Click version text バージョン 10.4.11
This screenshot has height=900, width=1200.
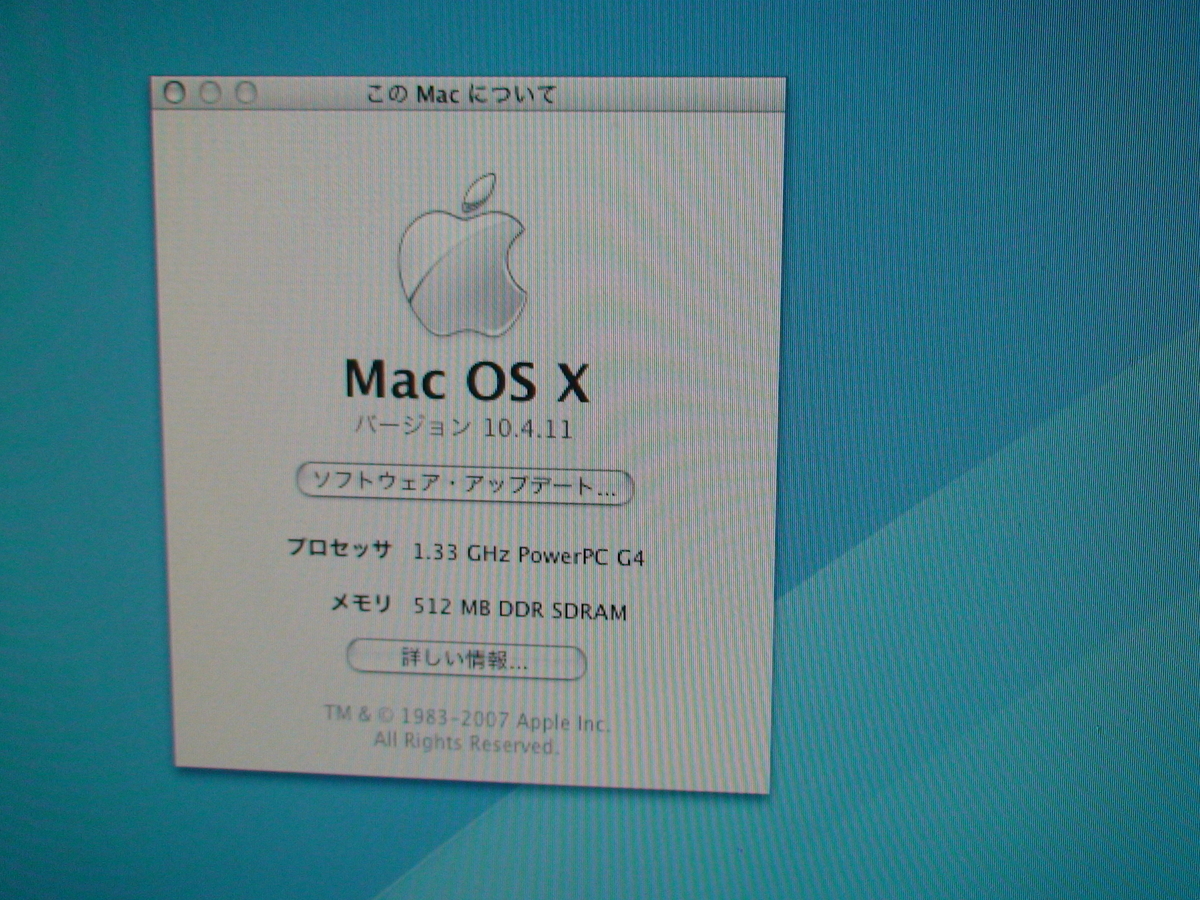[x=465, y=428]
